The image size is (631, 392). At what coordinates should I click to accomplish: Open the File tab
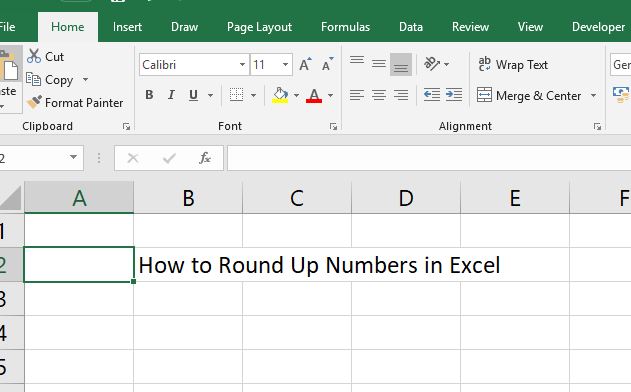[7, 27]
